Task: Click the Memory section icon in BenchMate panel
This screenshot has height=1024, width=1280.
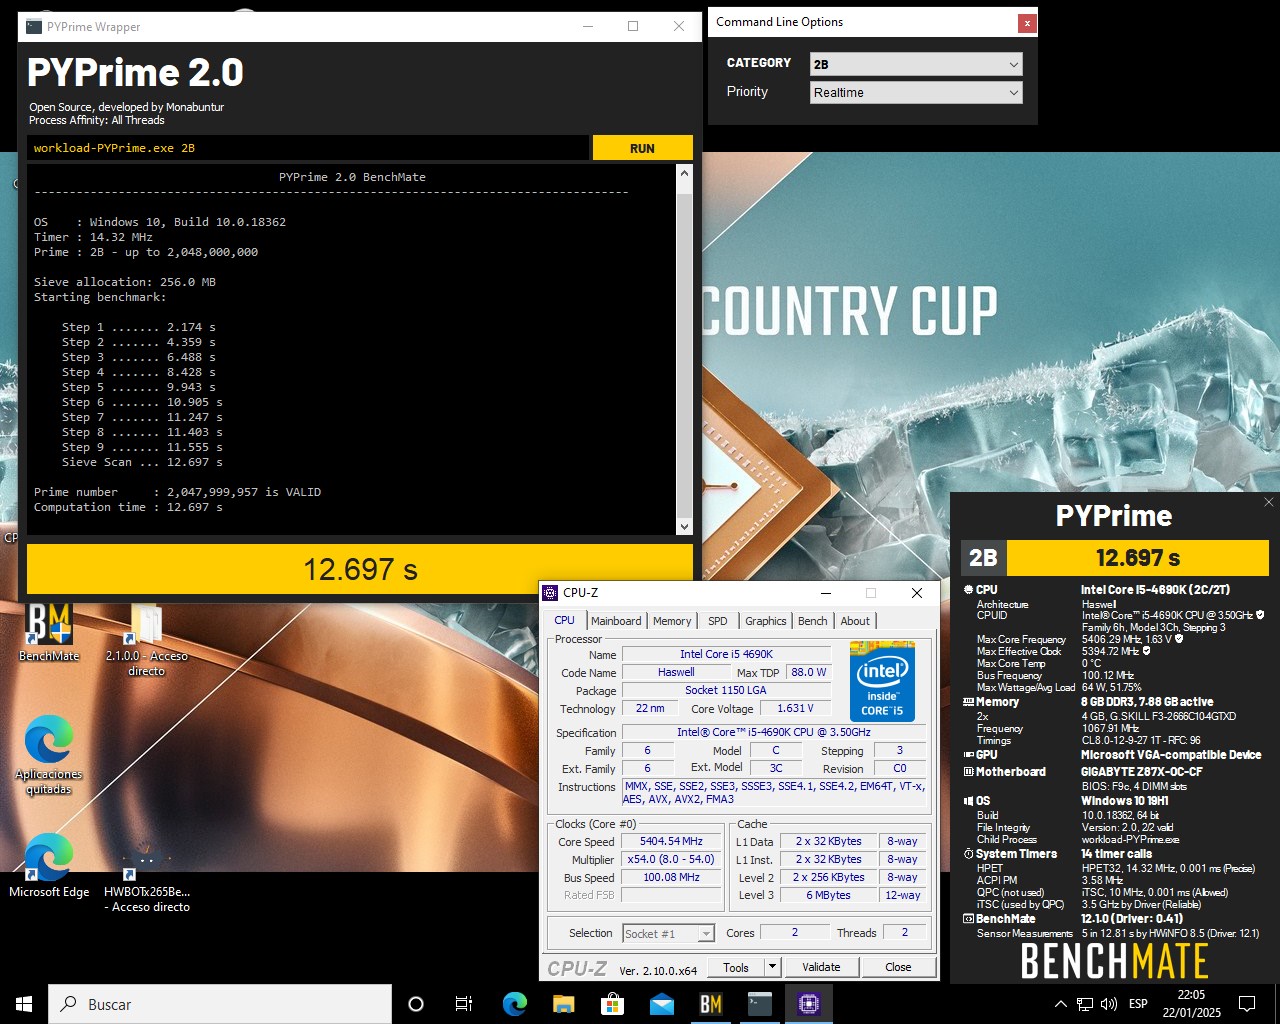Action: [968, 702]
